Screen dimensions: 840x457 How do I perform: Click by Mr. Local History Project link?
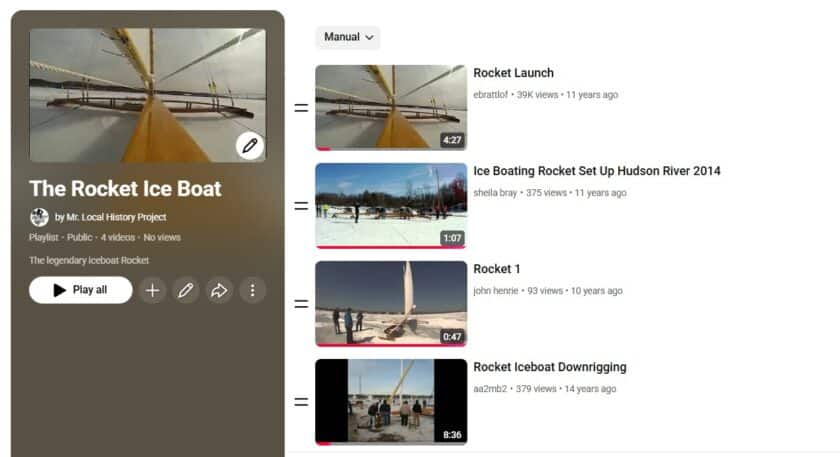[x=110, y=217]
